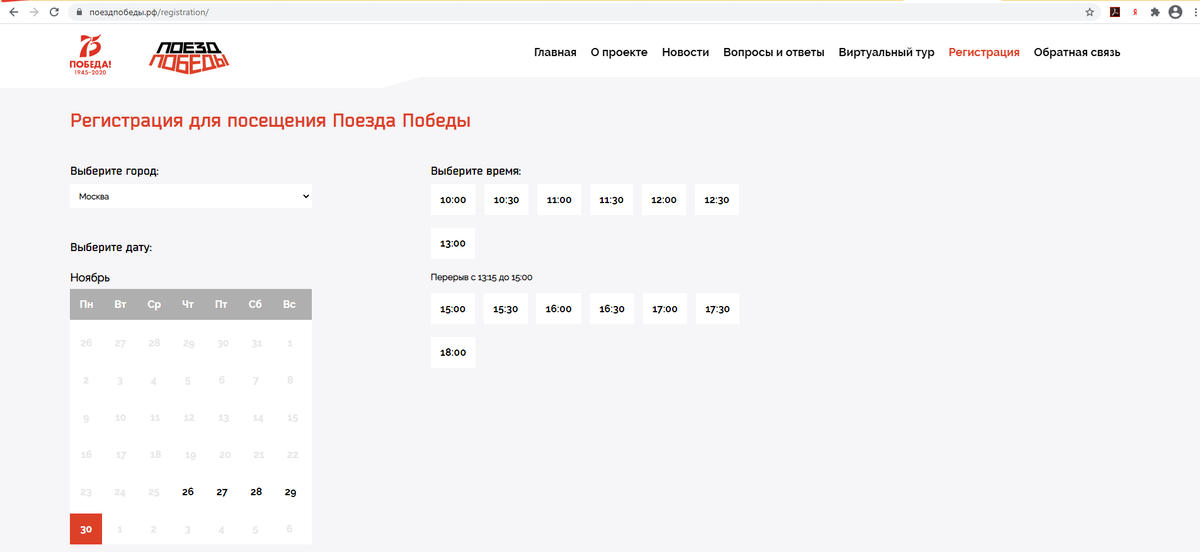Pick the 15:30 time slot
The width and height of the screenshot is (1200, 552).
(x=506, y=309)
